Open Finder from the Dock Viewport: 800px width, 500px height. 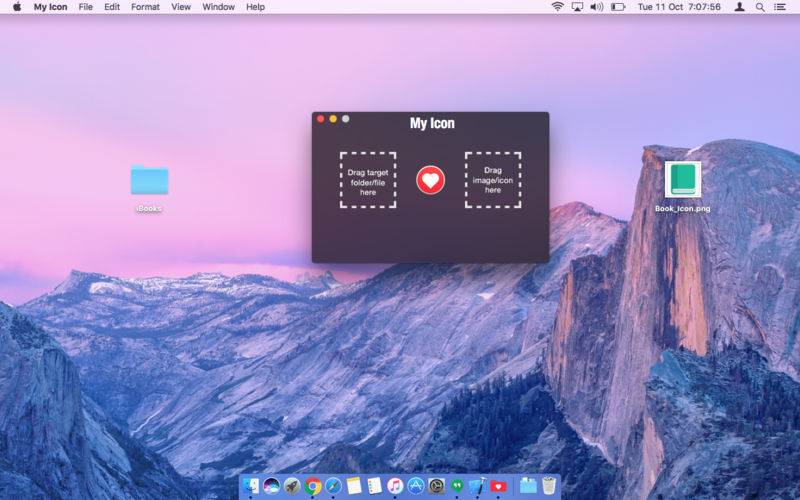251,486
